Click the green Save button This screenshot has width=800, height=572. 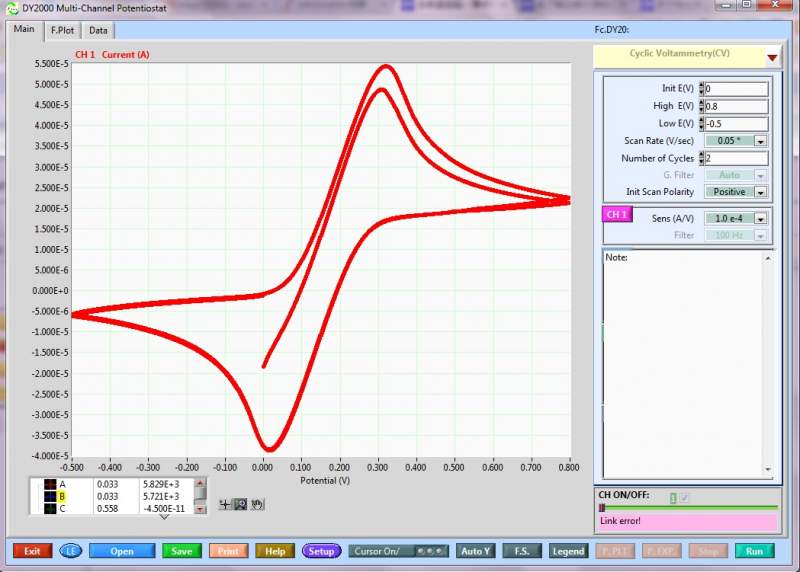coord(182,551)
